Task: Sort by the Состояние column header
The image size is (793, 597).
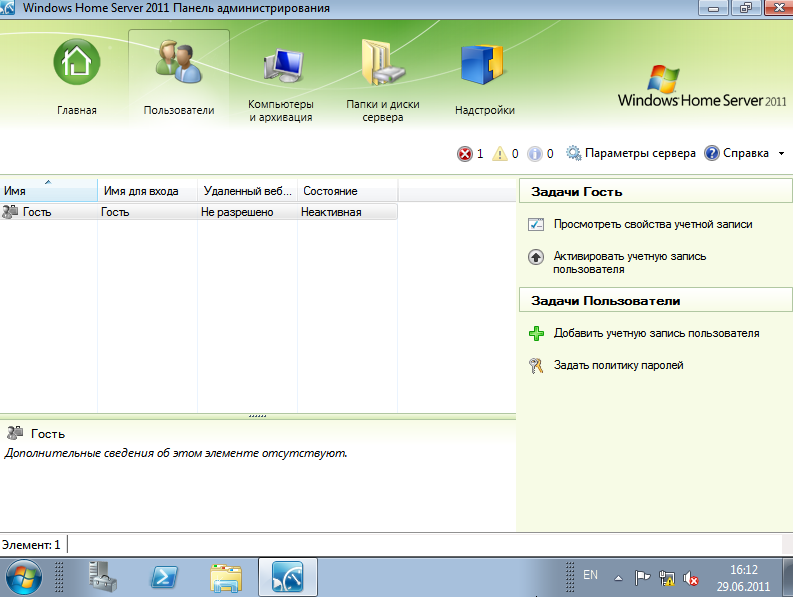Action: point(347,190)
